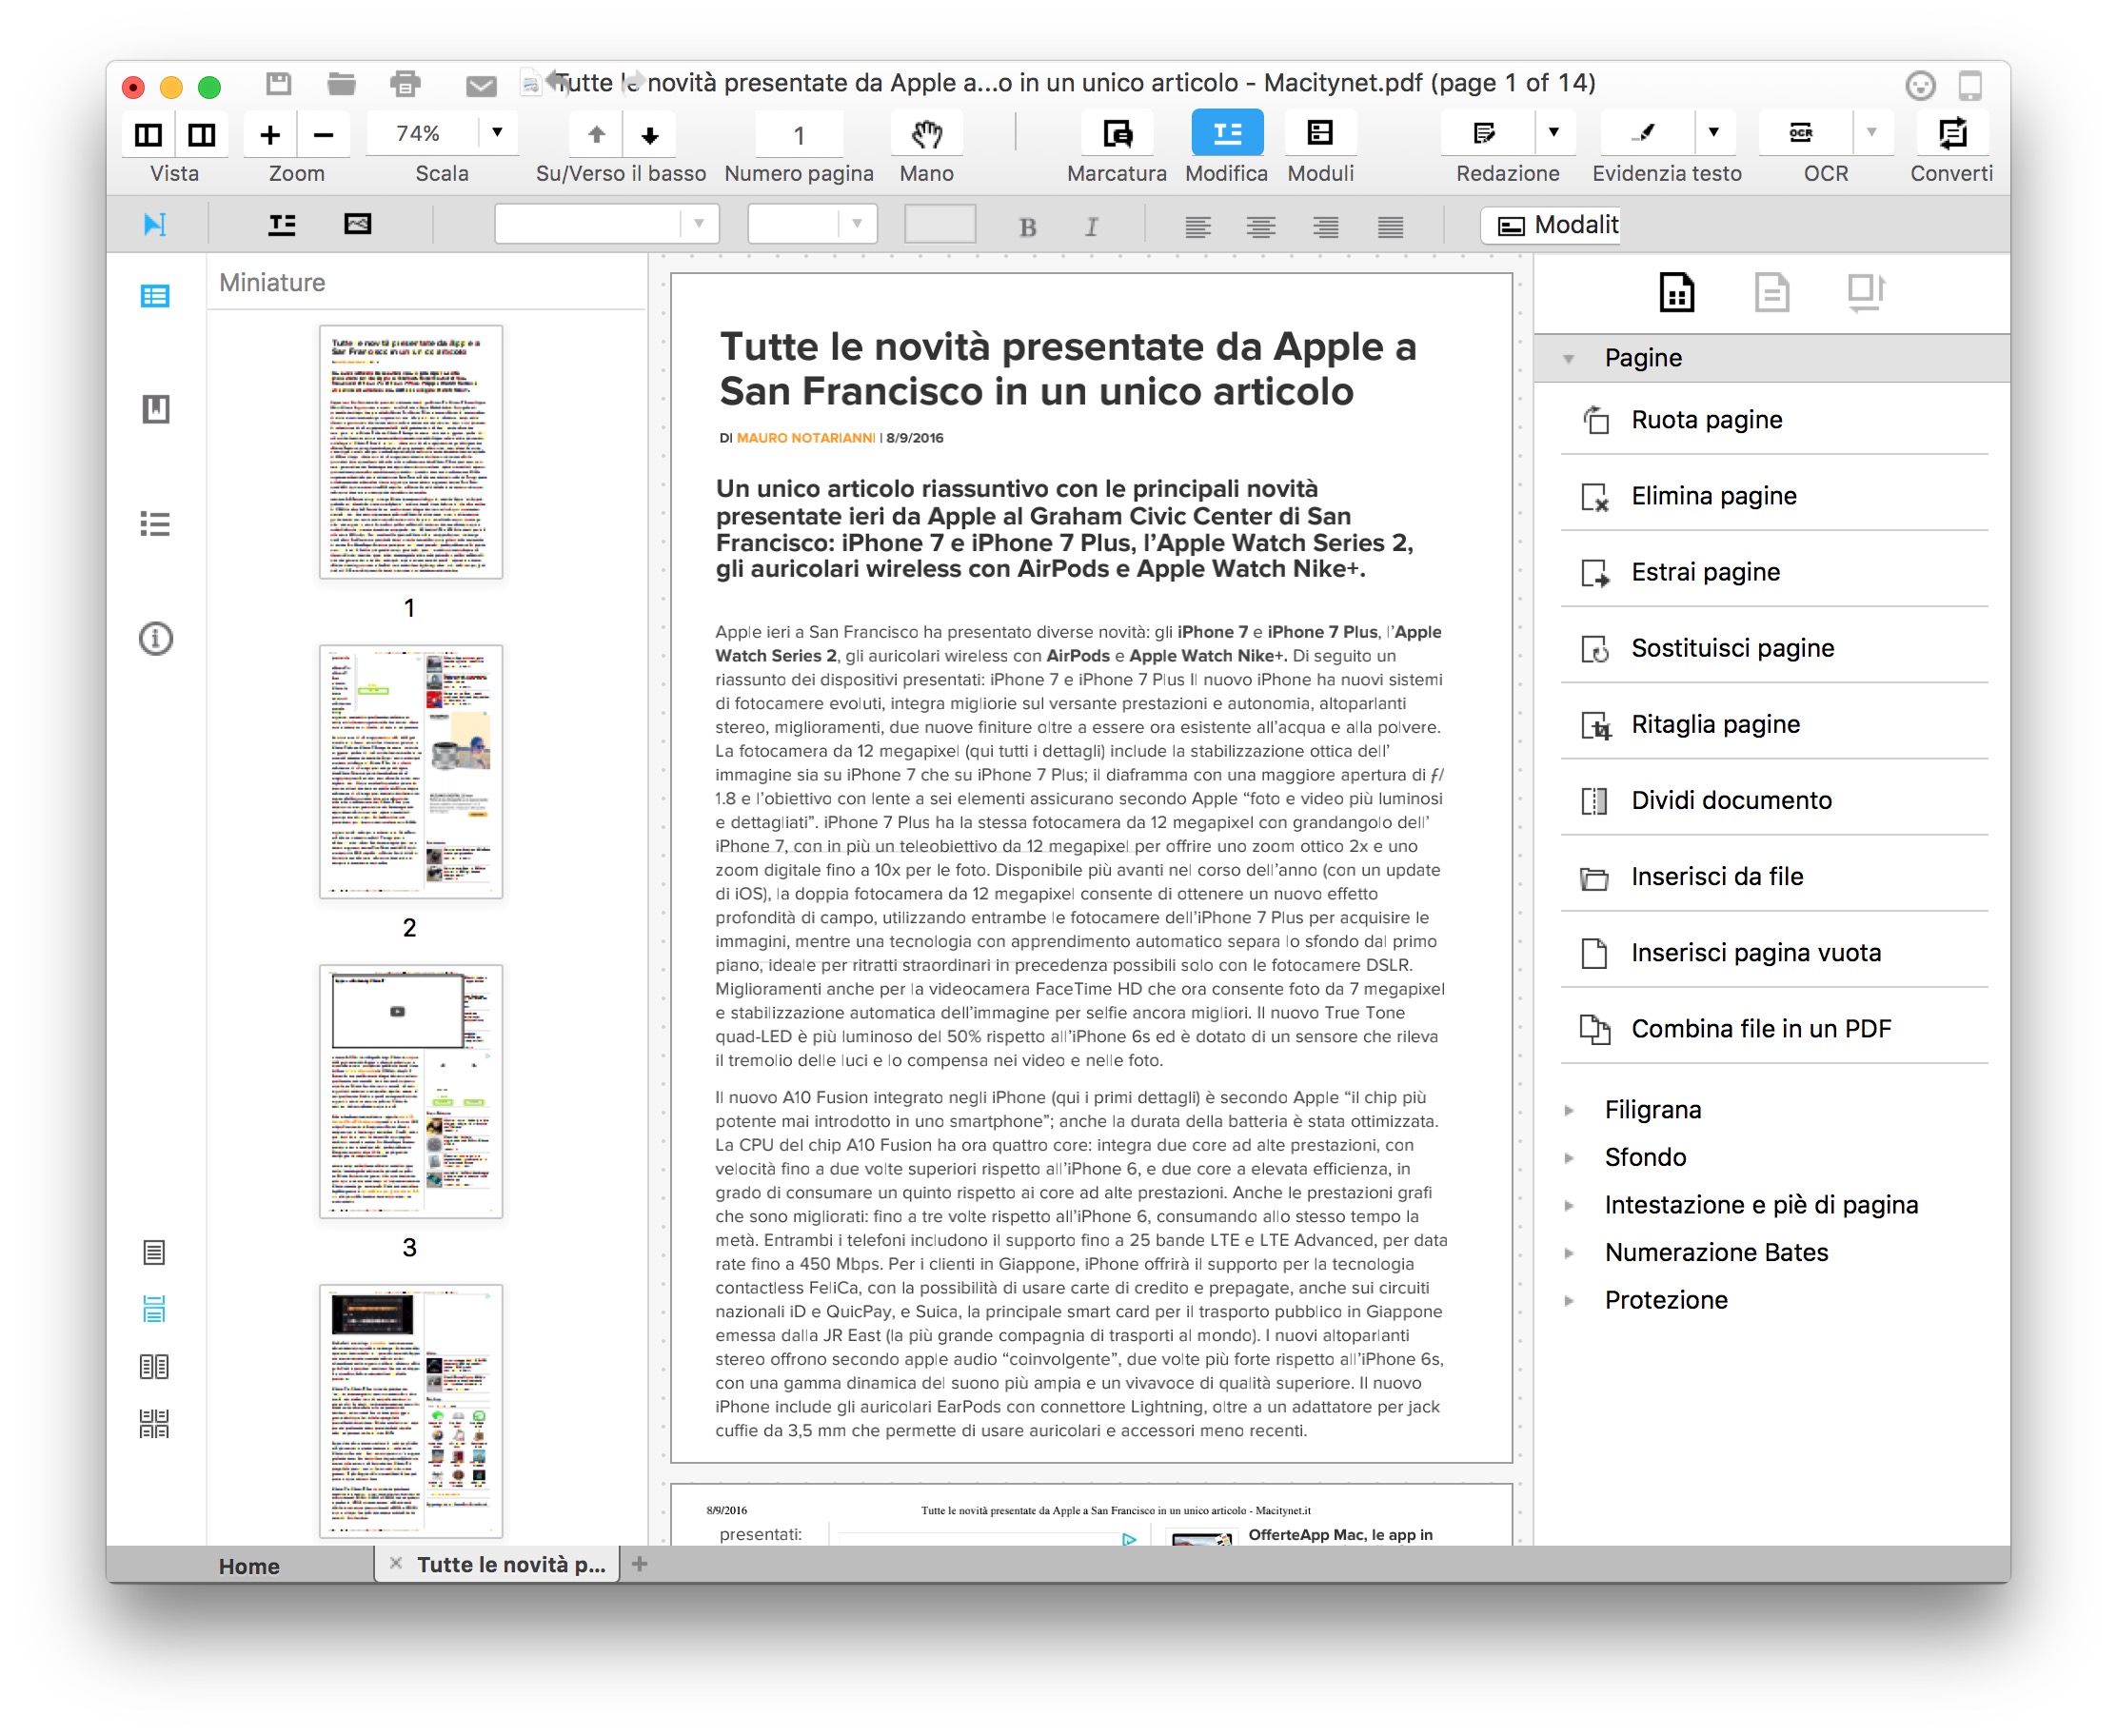The height and width of the screenshot is (1736, 2117).
Task: Open the bookmarks panel in left sidebar
Action: (155, 409)
